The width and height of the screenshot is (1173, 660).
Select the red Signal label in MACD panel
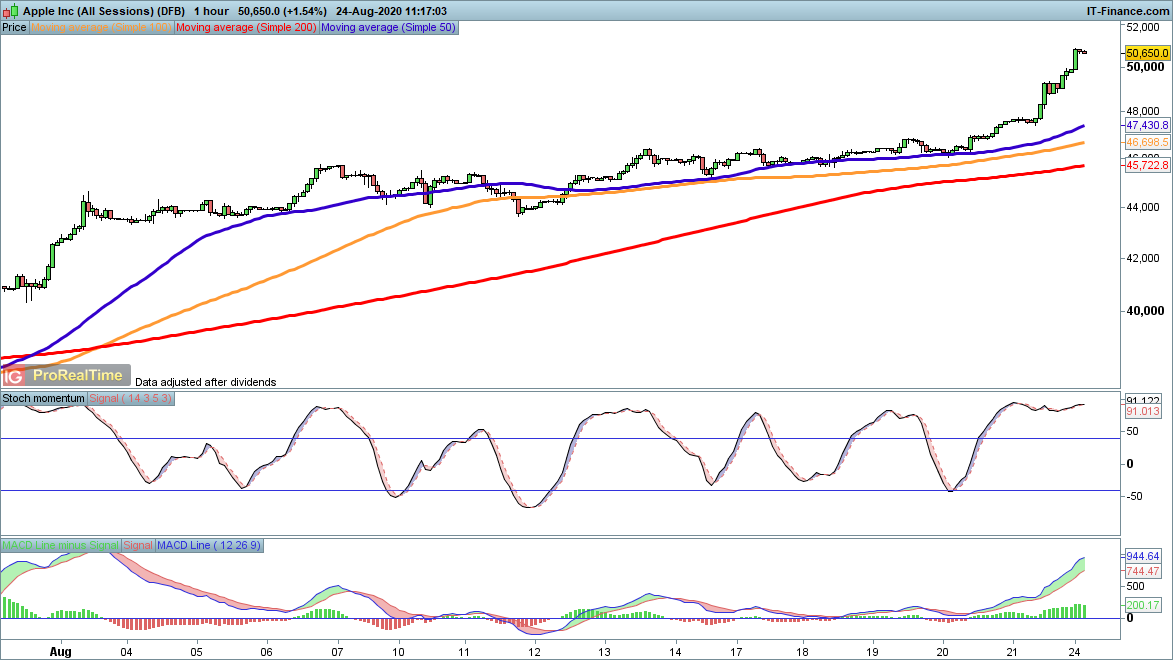click(x=138, y=545)
